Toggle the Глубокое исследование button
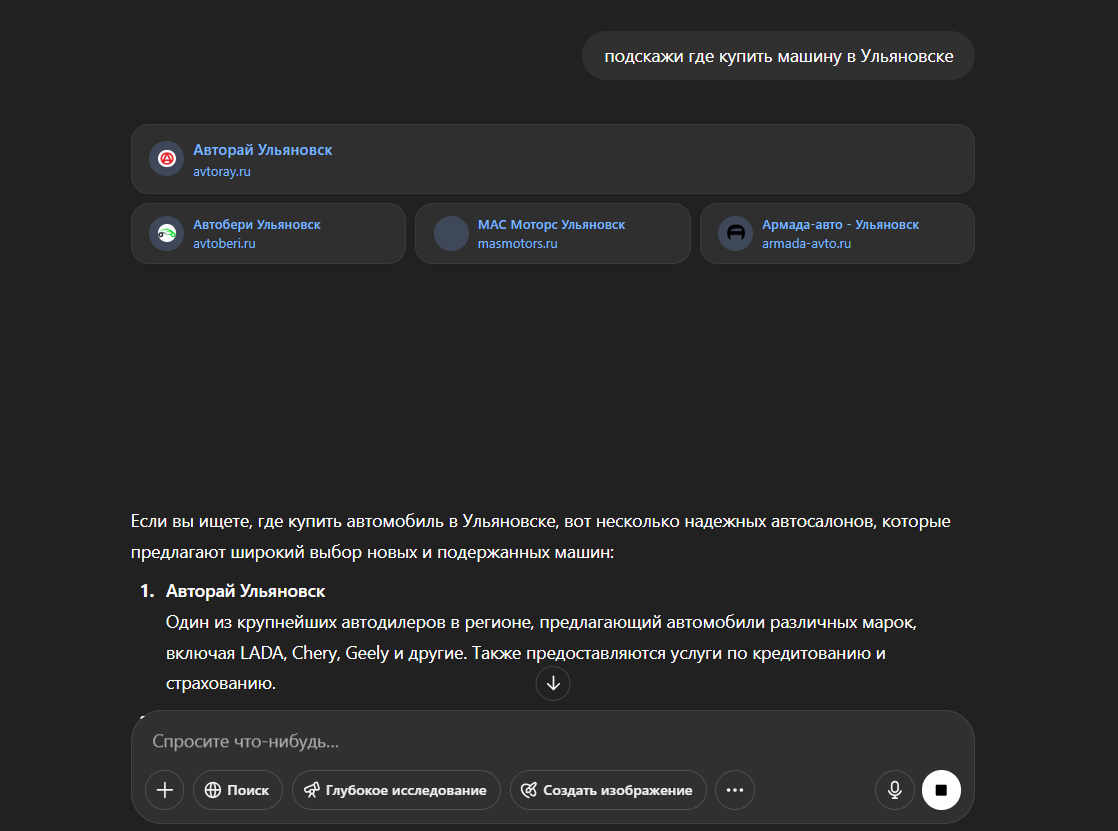The image size is (1118, 831). tap(396, 790)
